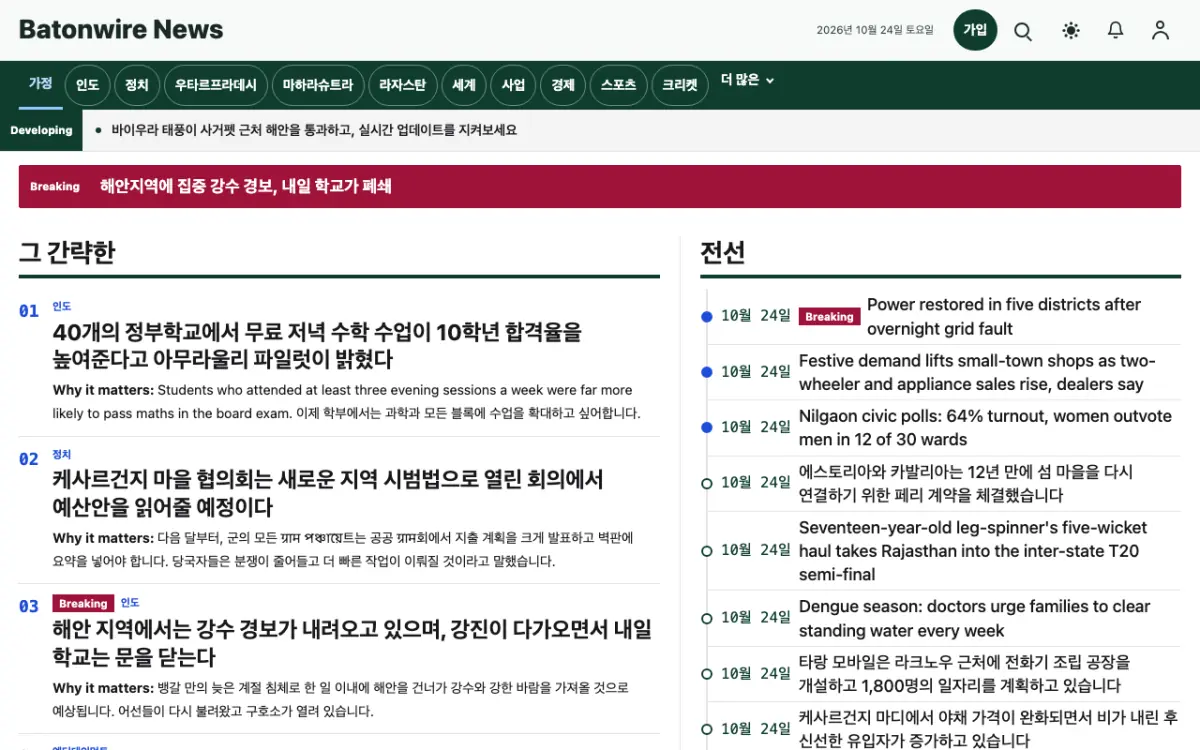This screenshot has height=750, width=1200.
Task: Open story 01 about 40개의 정부학교
Action: click(317, 345)
